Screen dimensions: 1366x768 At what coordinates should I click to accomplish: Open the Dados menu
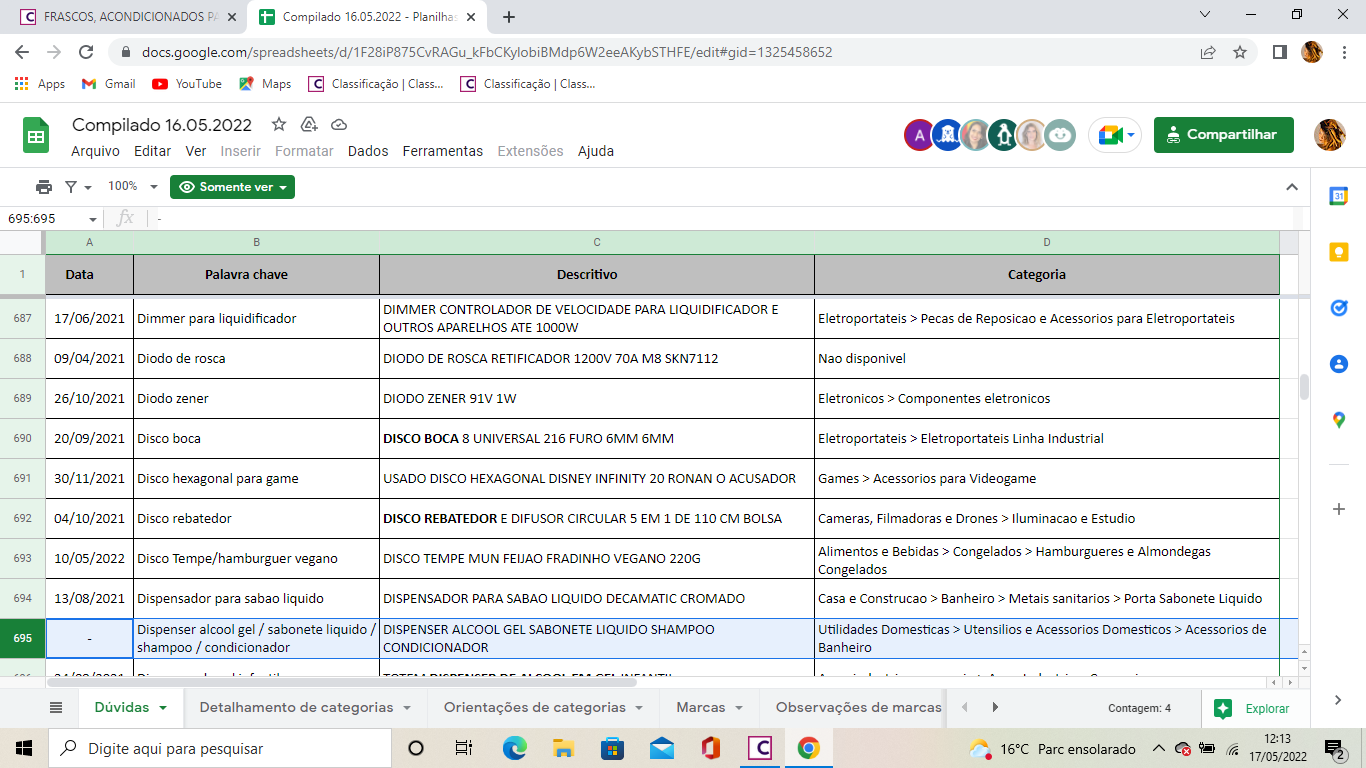[x=368, y=151]
